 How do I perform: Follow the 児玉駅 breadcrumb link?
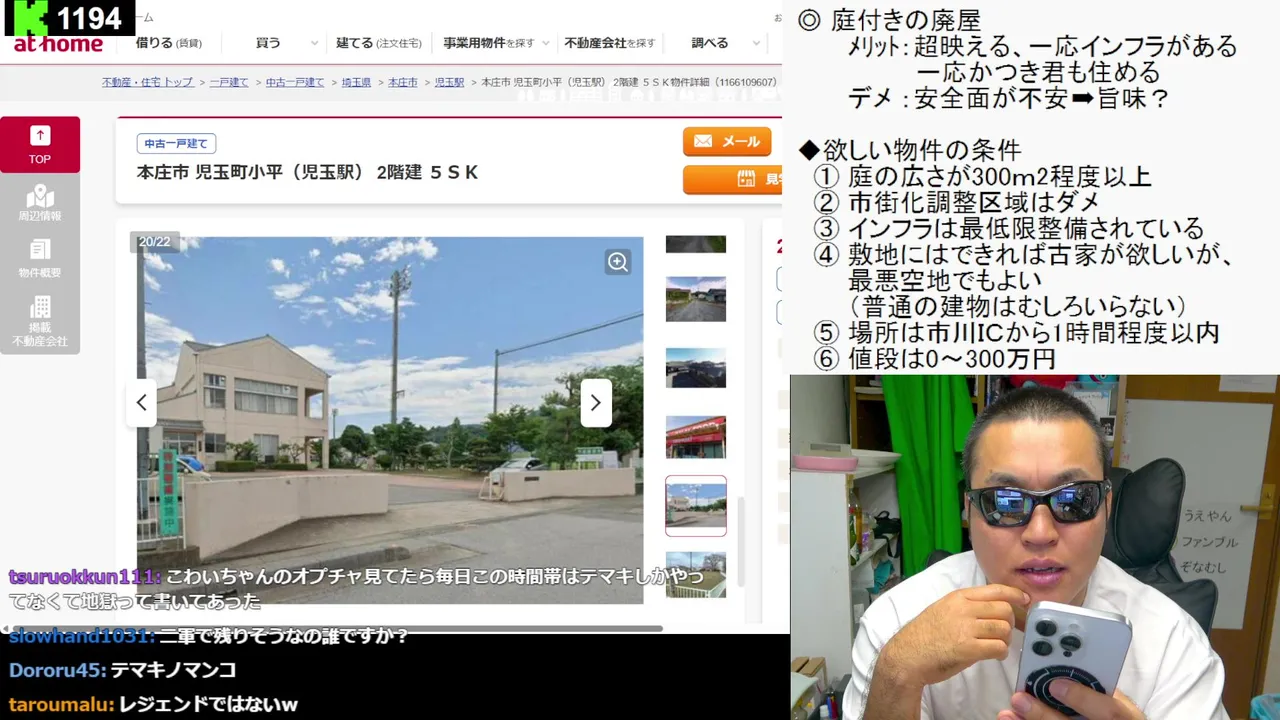pos(449,82)
